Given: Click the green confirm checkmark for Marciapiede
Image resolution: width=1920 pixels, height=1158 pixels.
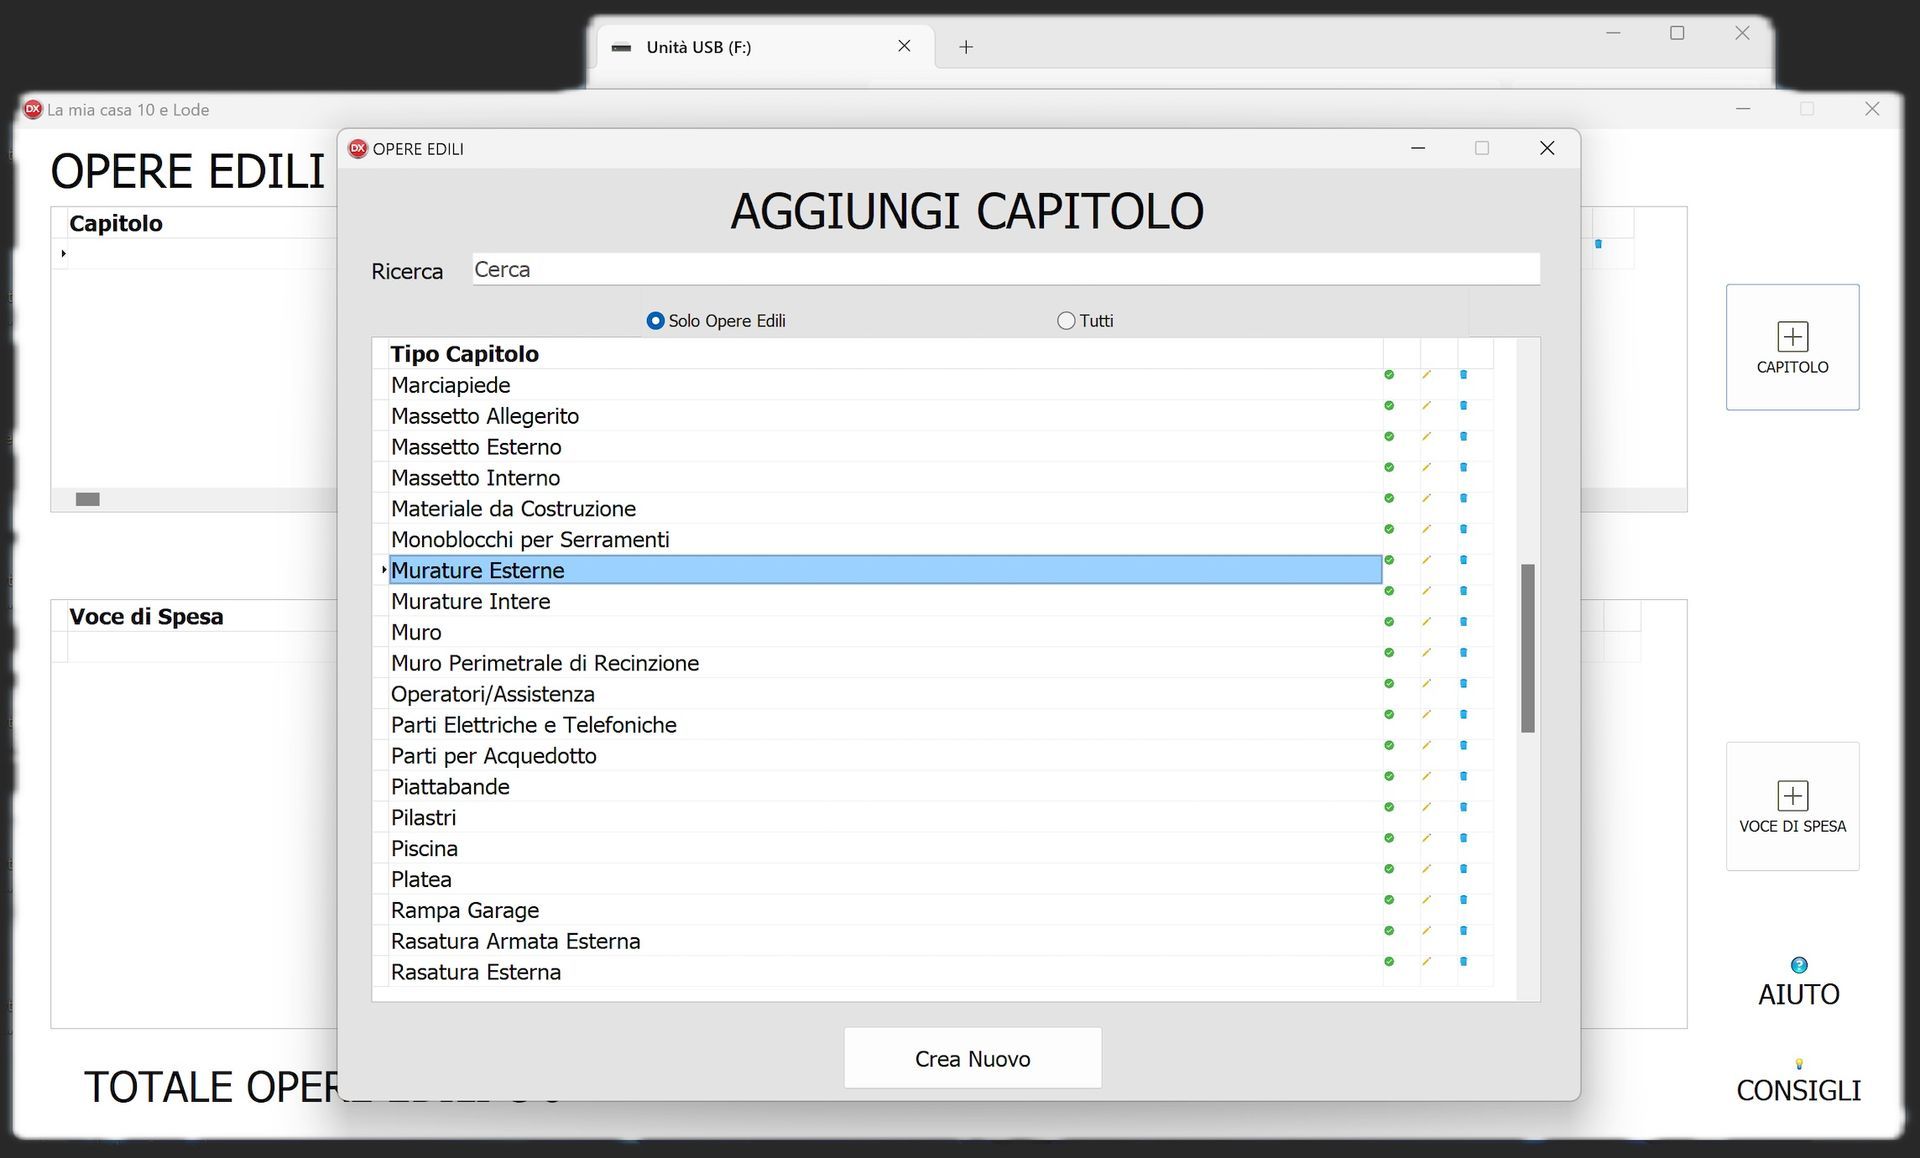Looking at the screenshot, I should click(x=1389, y=375).
